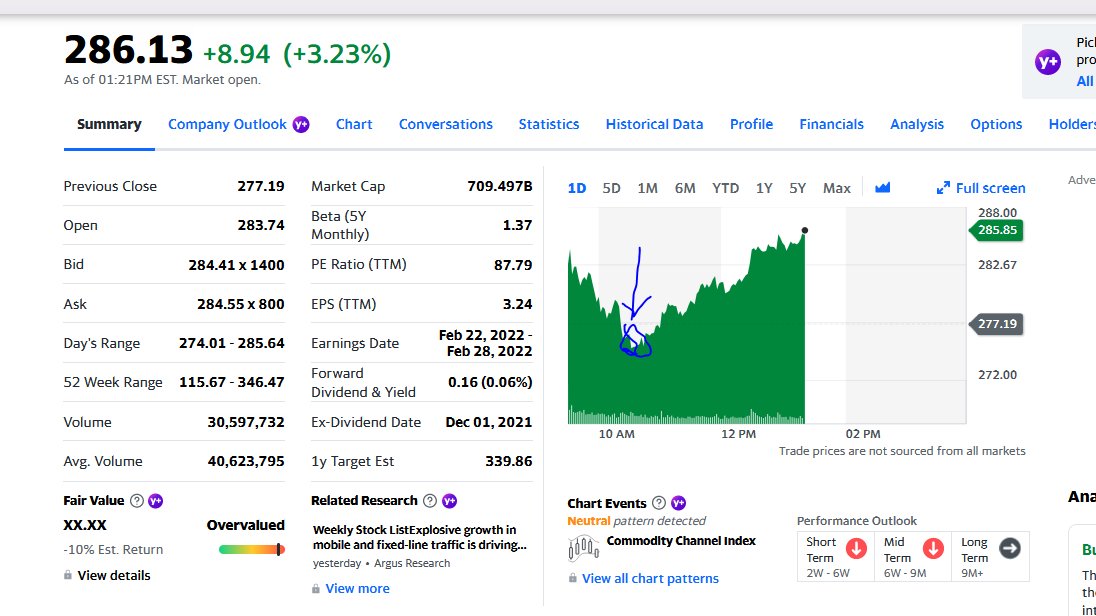Open the Analysis tab
The image size is (1096, 616).
coord(916,124)
